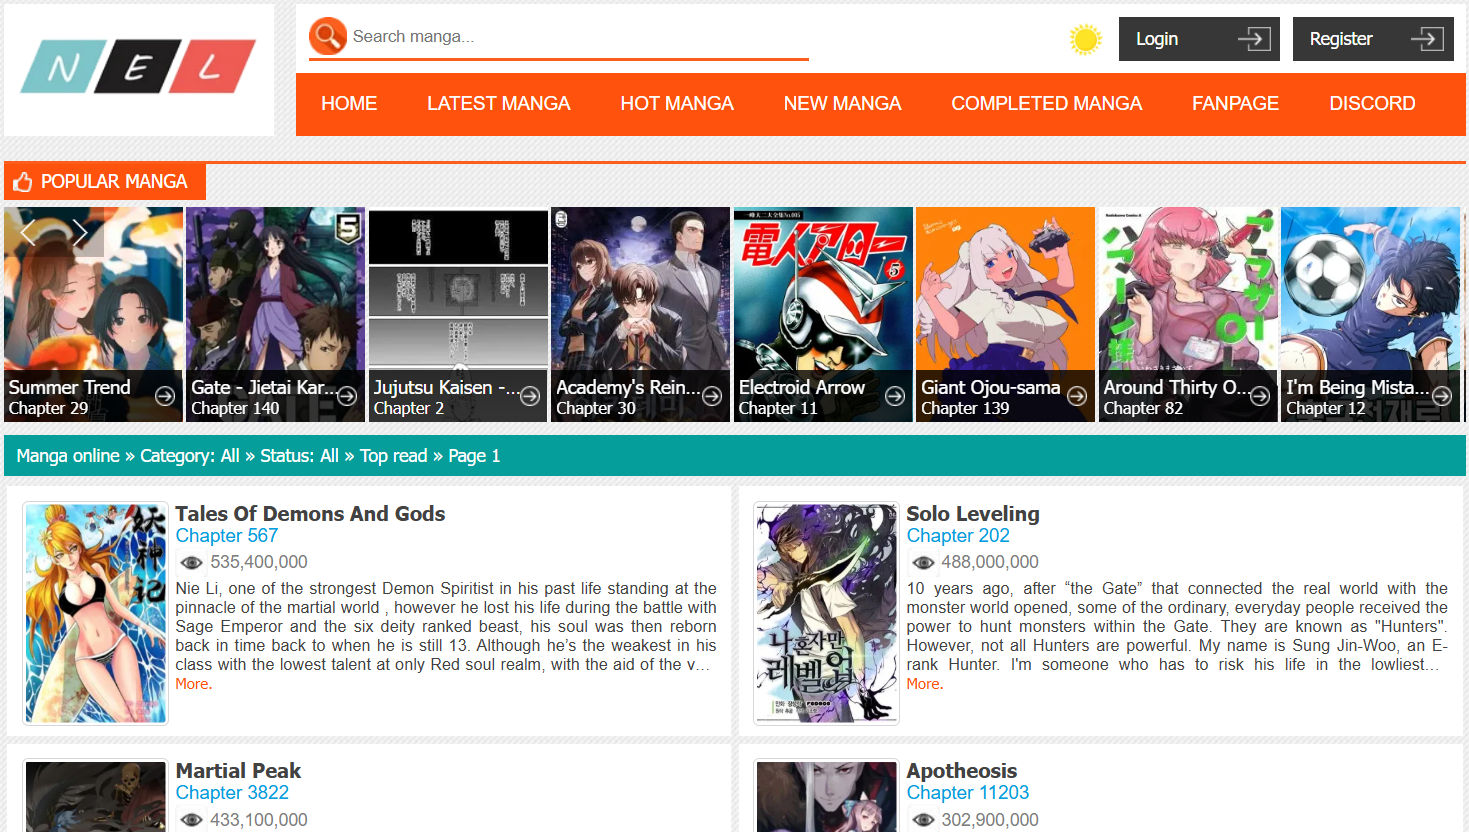Open the NEW MANGA menu item

[842, 104]
